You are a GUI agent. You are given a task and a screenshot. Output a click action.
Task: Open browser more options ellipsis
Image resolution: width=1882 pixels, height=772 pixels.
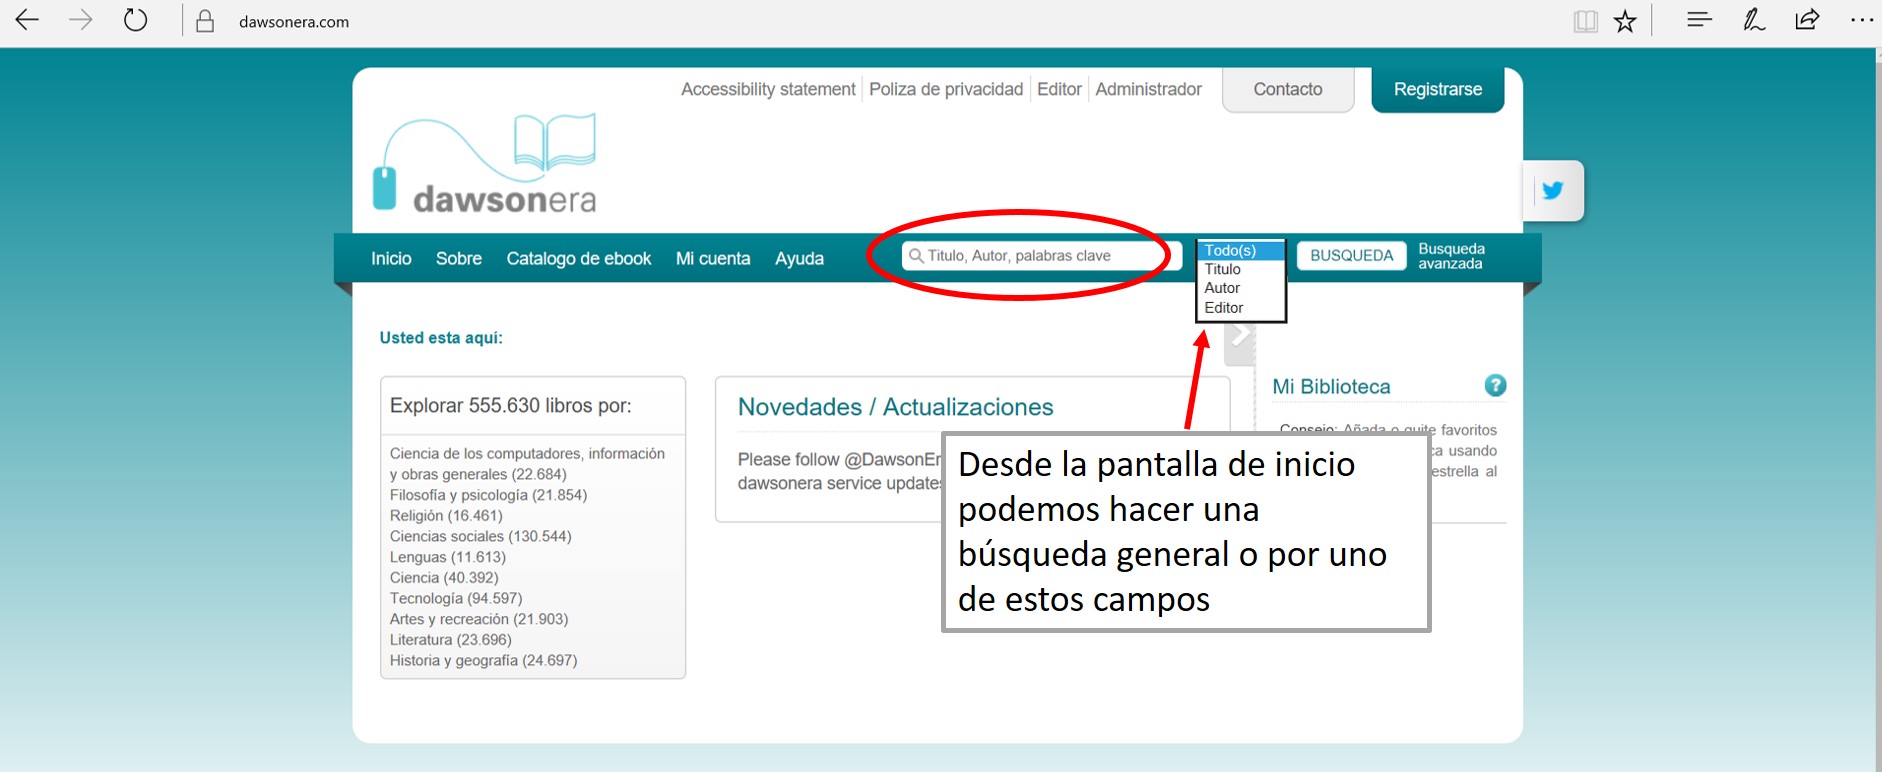pyautogui.click(x=1861, y=20)
